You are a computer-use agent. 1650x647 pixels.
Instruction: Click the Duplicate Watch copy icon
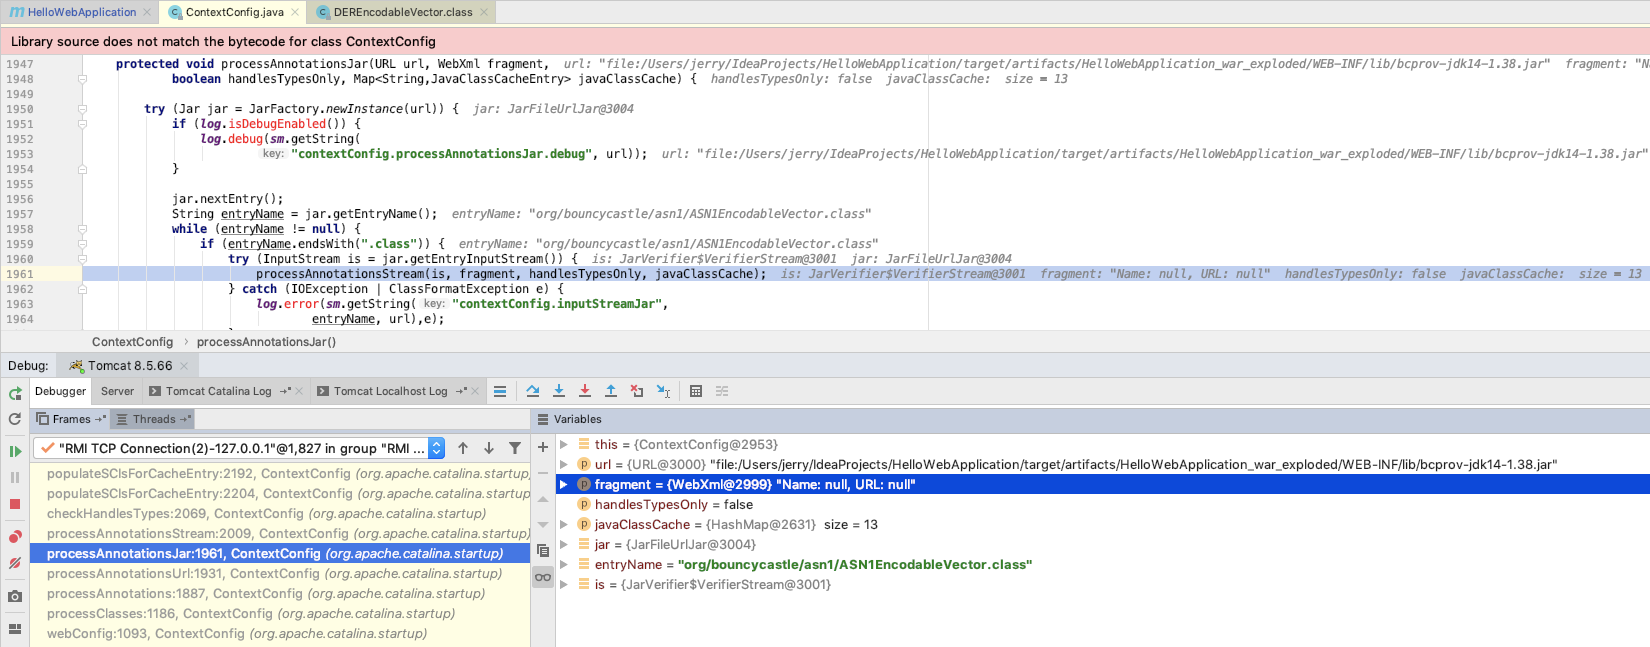point(543,551)
